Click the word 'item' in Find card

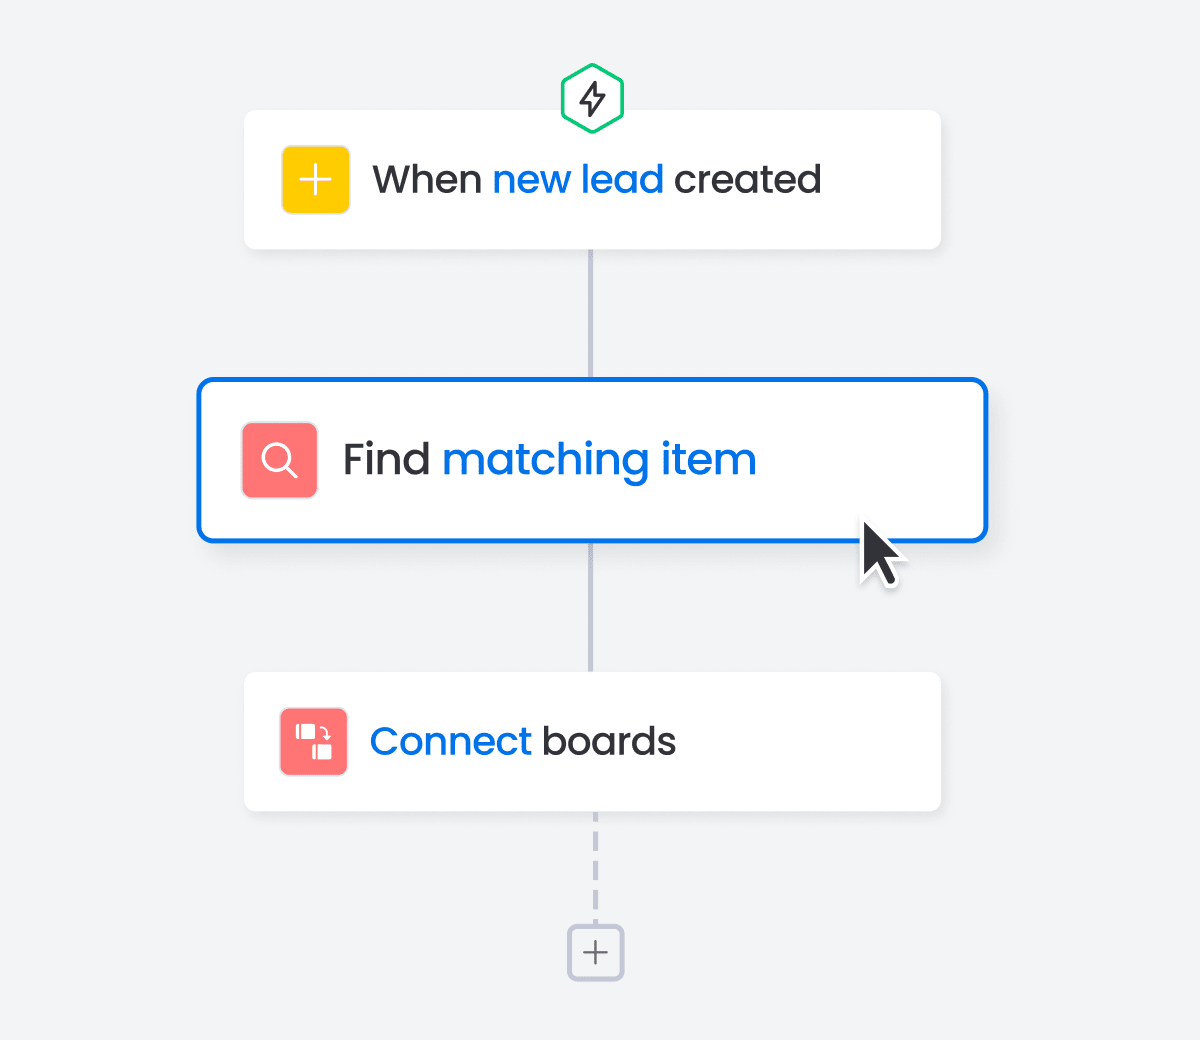tap(709, 460)
